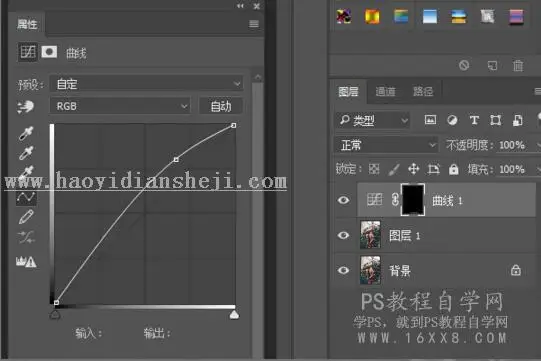This screenshot has width=541, height=361.
Task: Select the green-blue gradient swatch
Action: pos(401,16)
